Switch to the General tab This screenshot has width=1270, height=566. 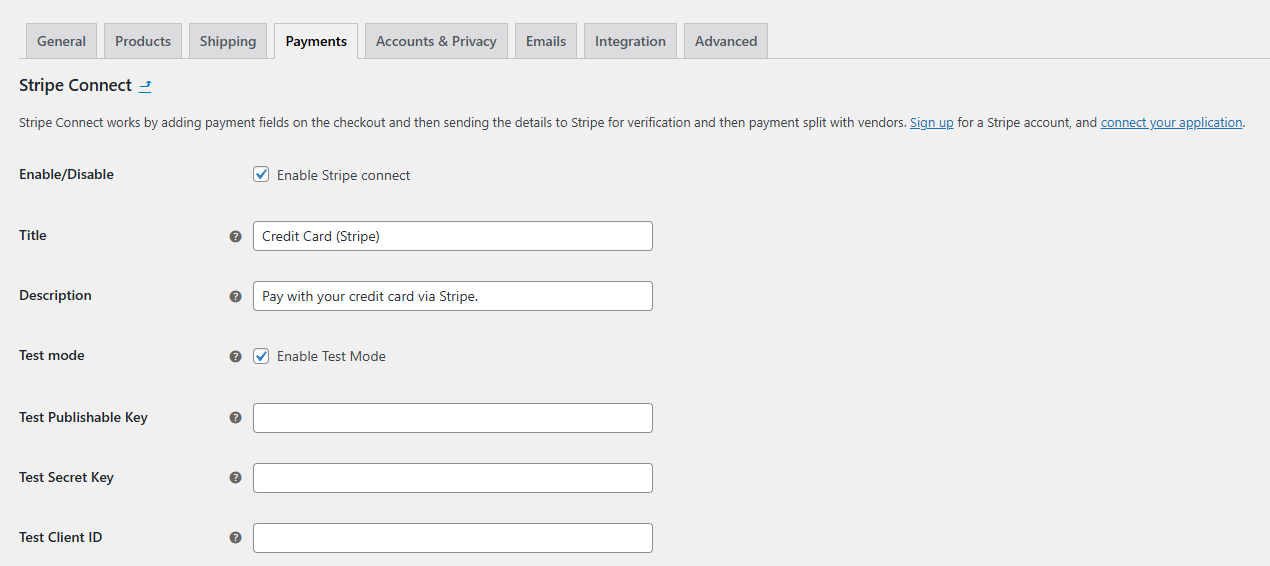tap(62, 41)
